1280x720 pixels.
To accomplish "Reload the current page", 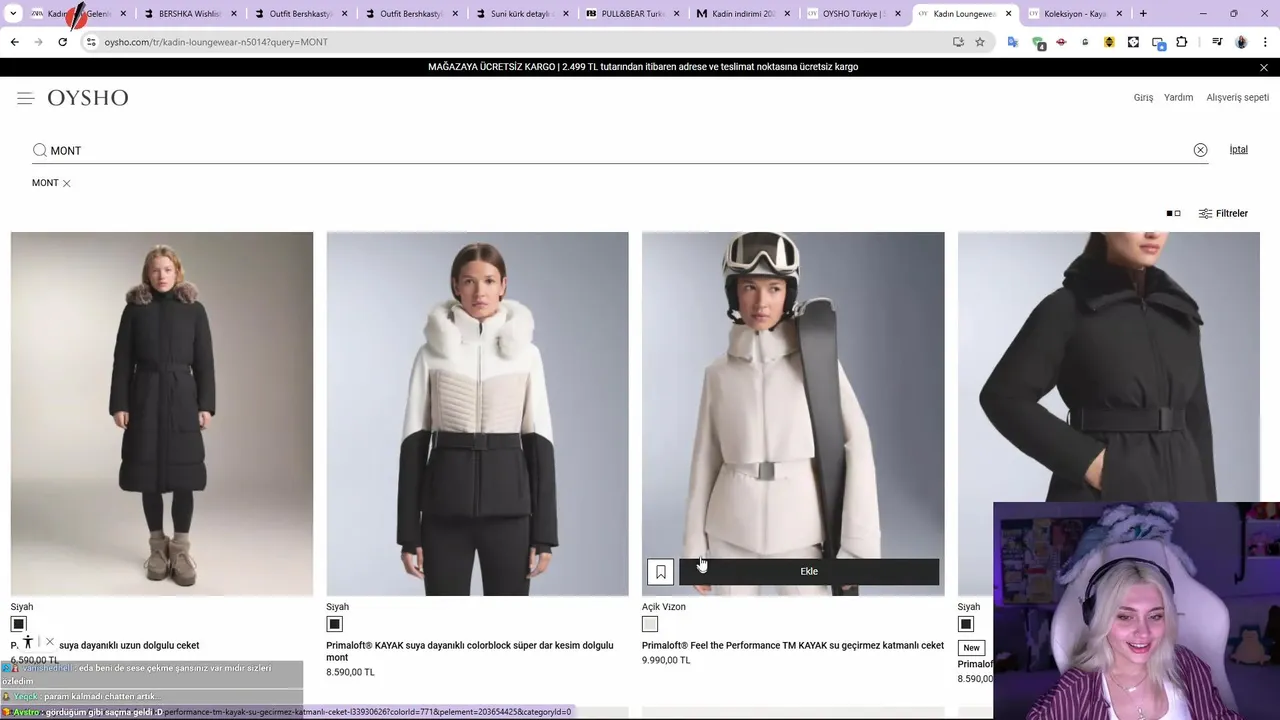I will (62, 42).
